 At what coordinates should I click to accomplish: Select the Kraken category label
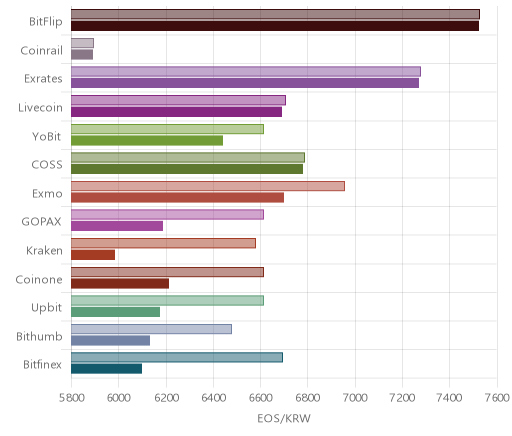[44, 251]
